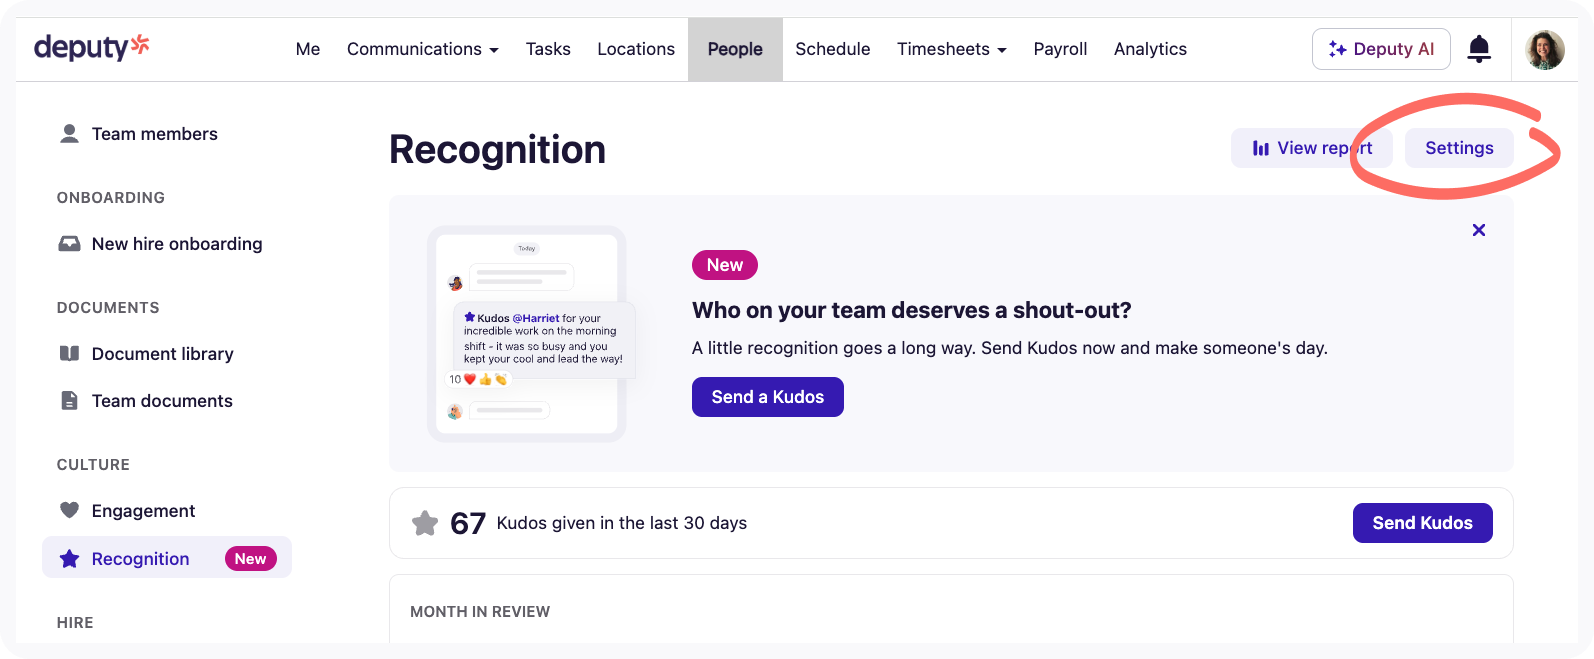This screenshot has width=1594, height=659.
Task: Open the Payroll menu item
Action: 1060,49
